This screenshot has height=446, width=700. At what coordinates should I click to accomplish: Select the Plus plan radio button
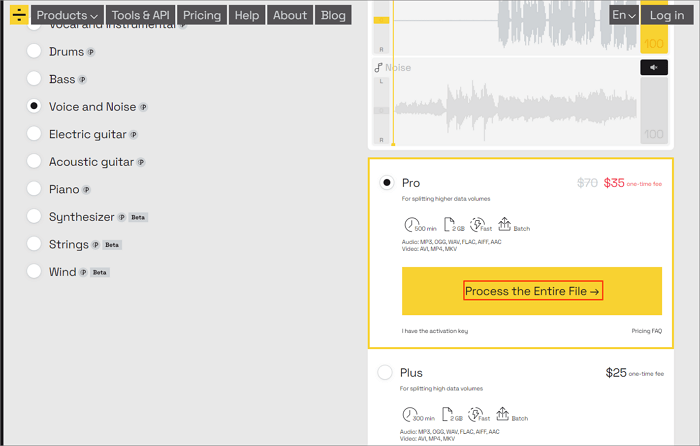point(385,372)
